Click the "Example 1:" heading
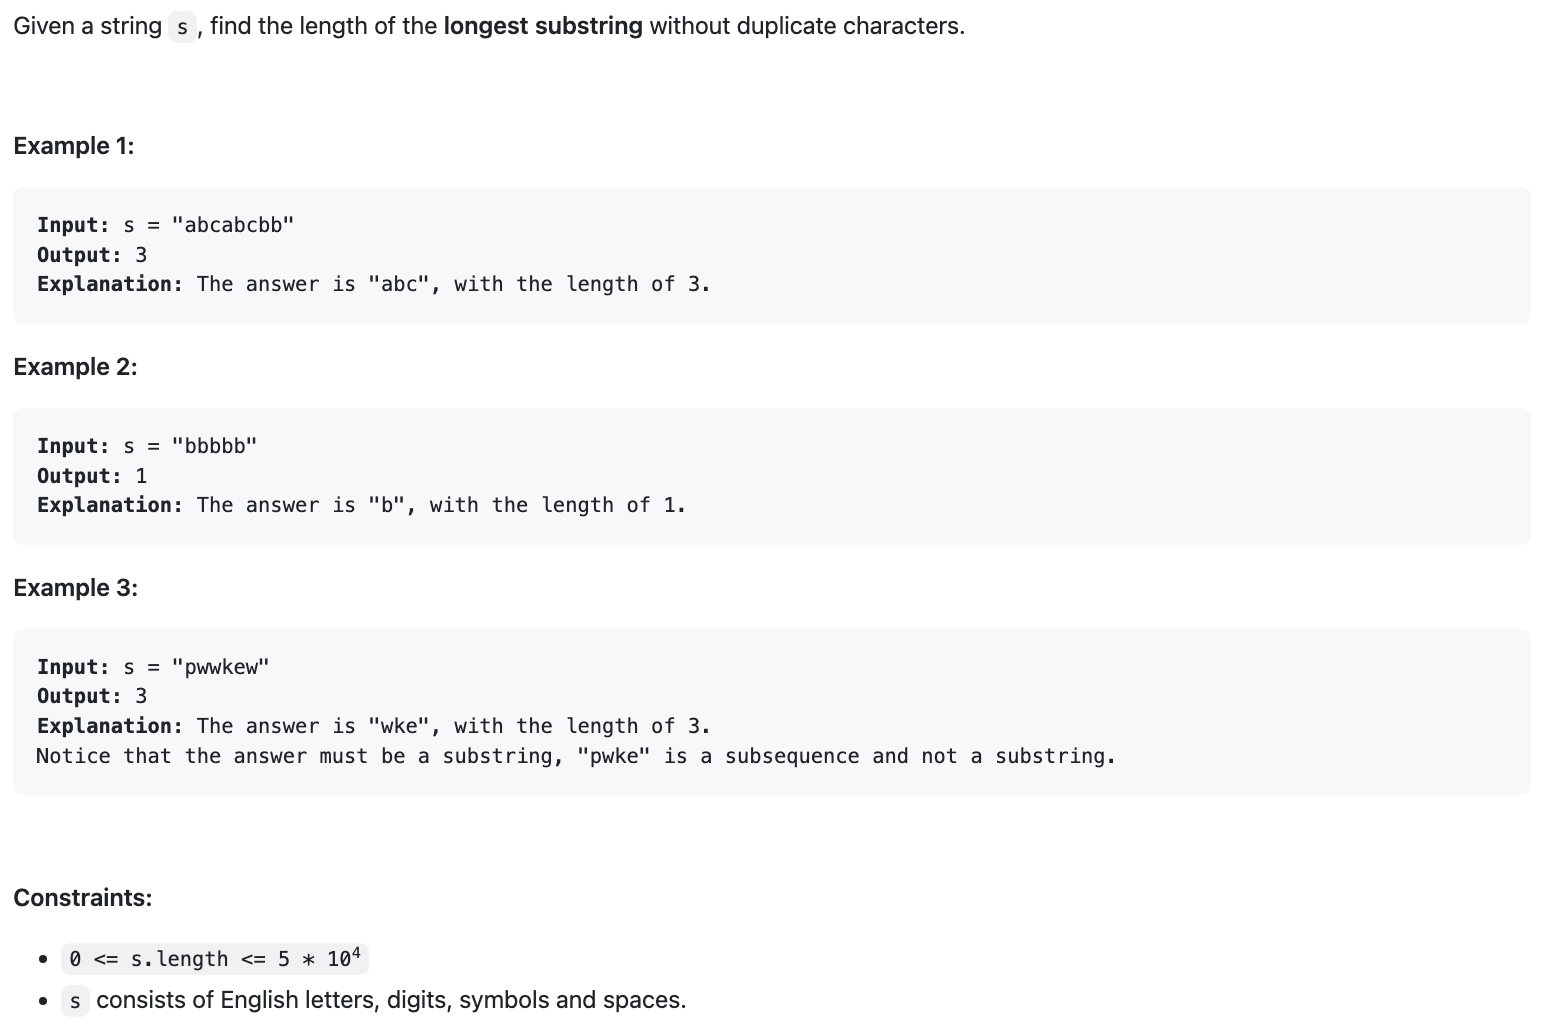This screenshot has height=1030, width=1550. click(x=74, y=146)
